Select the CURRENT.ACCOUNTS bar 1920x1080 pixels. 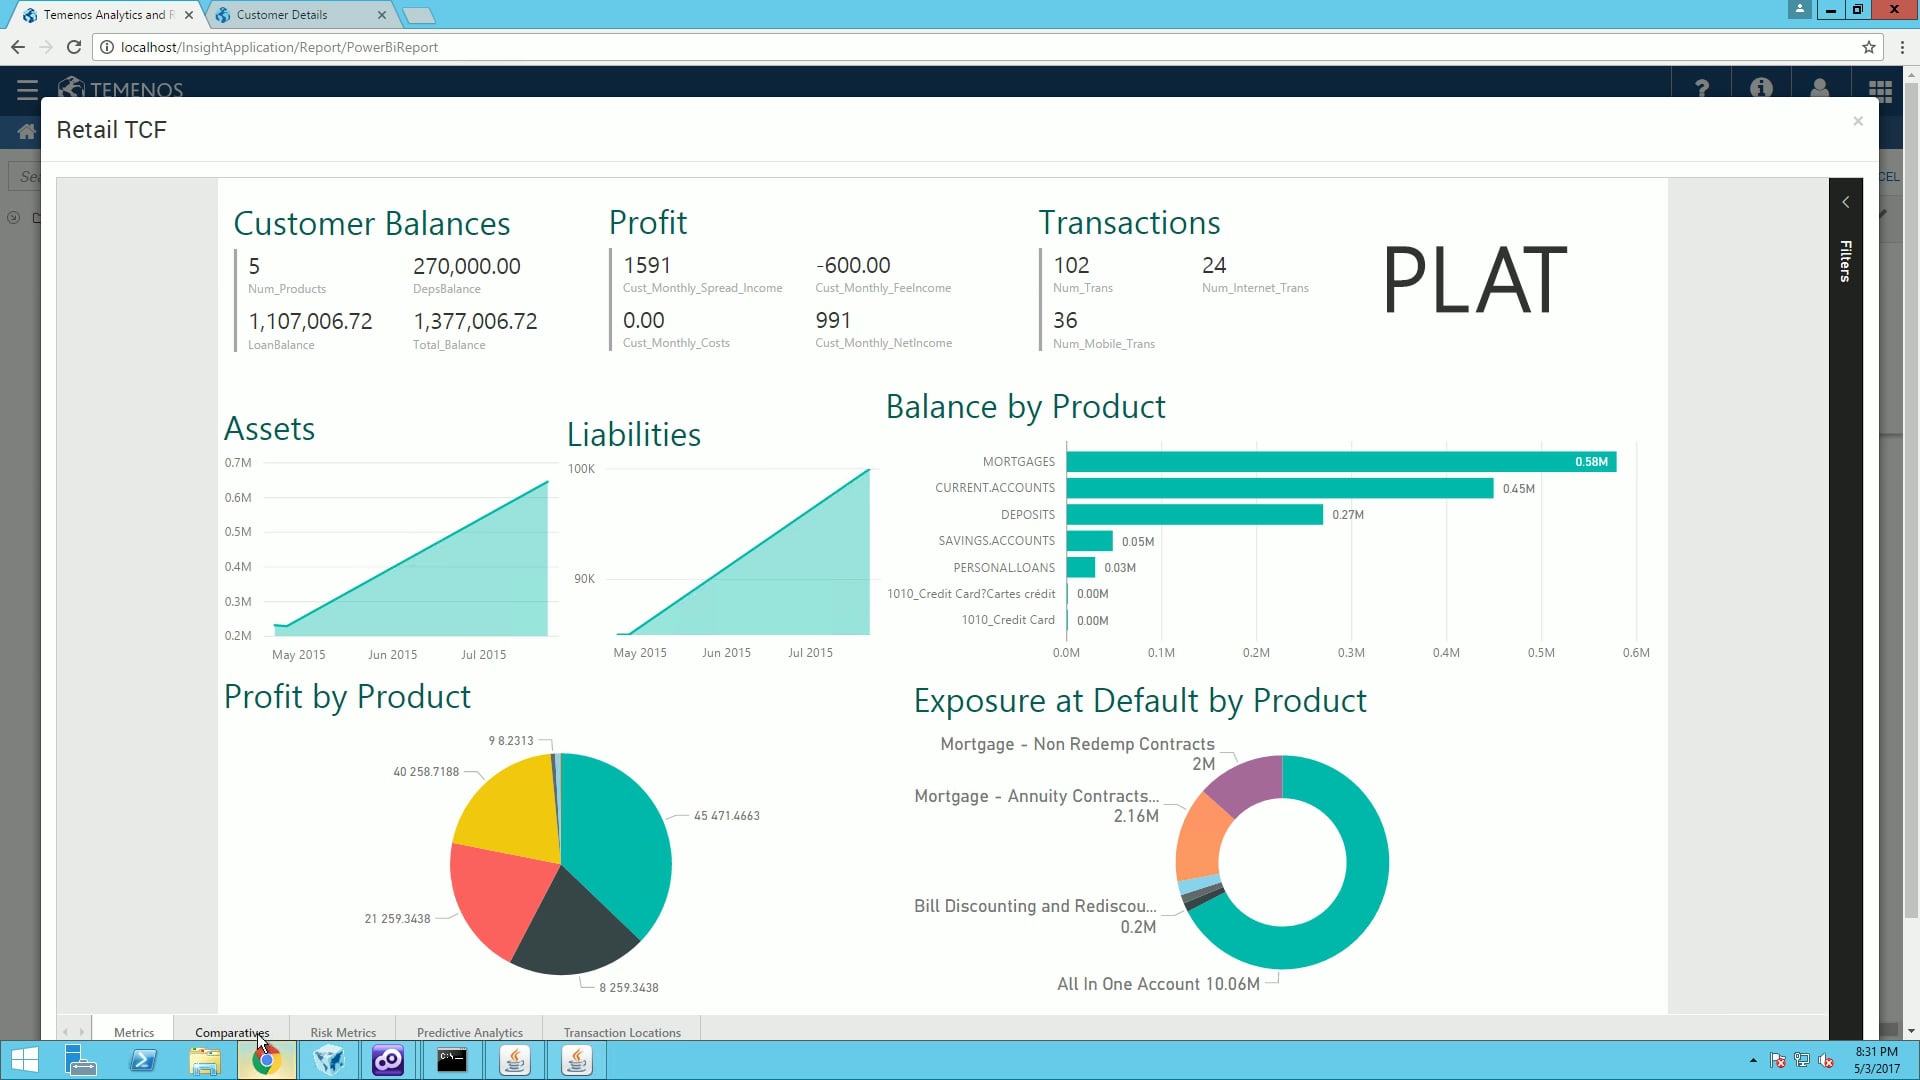[x=1280, y=488]
